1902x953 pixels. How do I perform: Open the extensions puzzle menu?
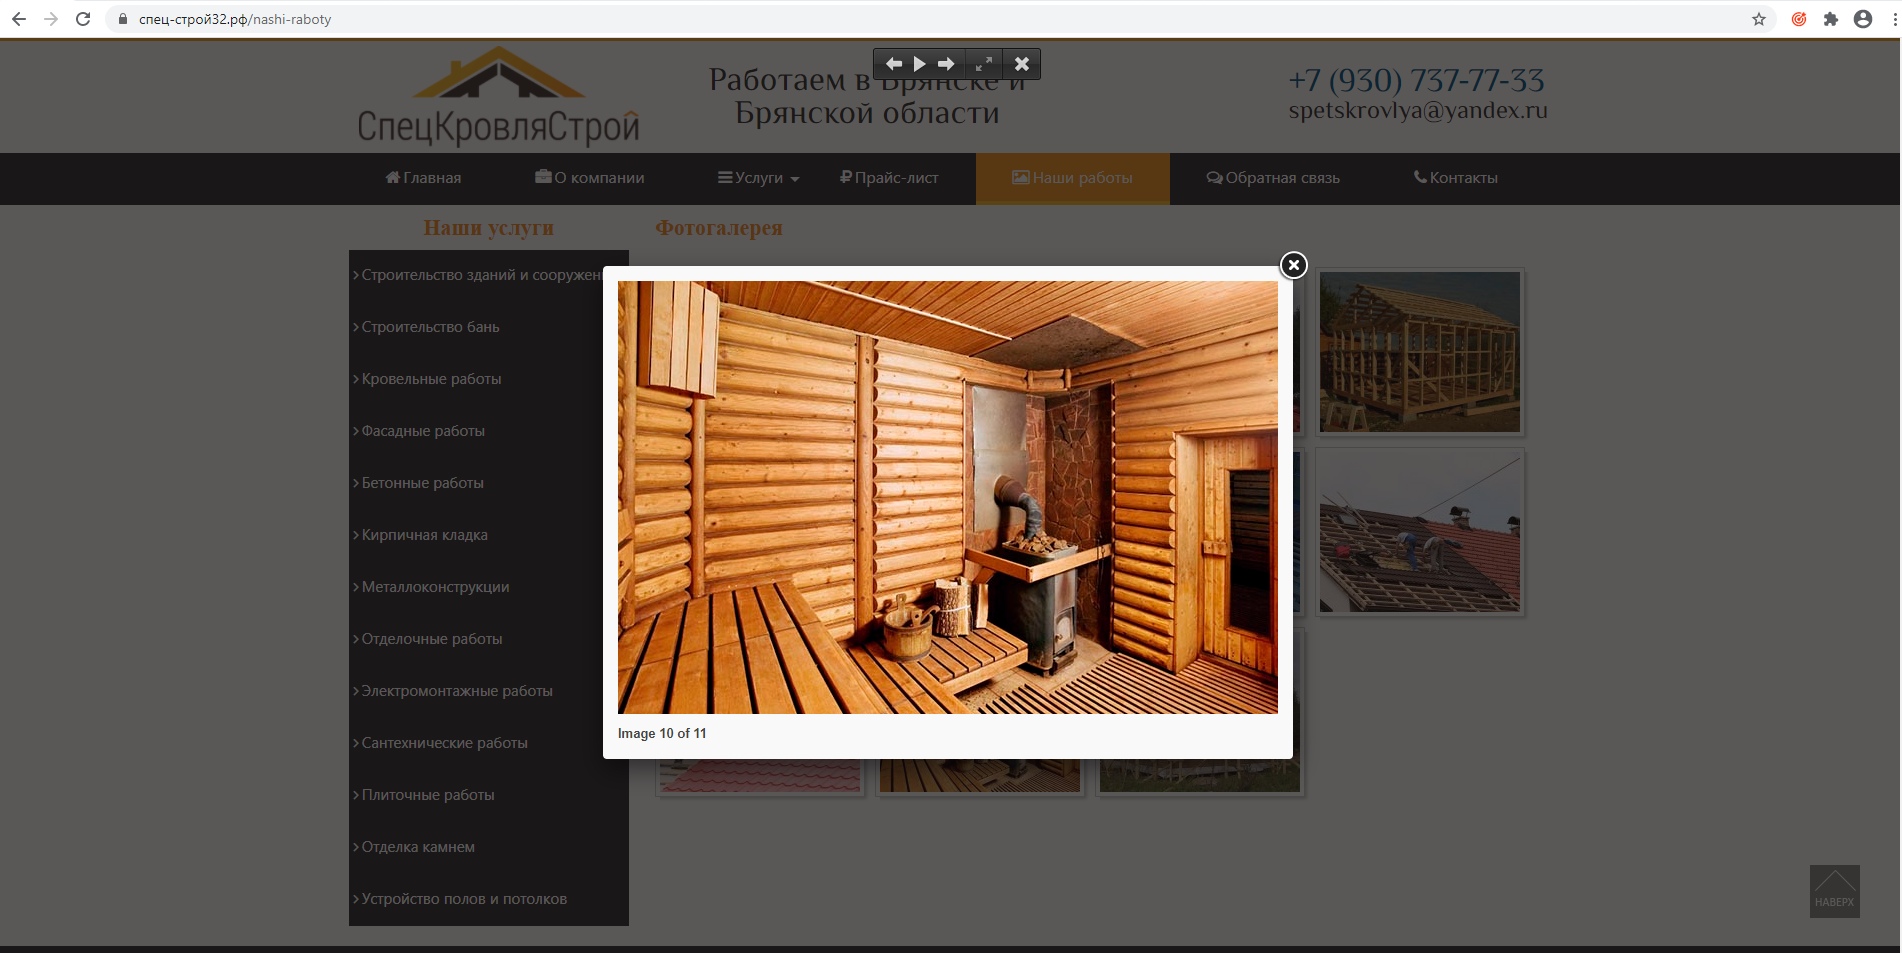[x=1831, y=19]
